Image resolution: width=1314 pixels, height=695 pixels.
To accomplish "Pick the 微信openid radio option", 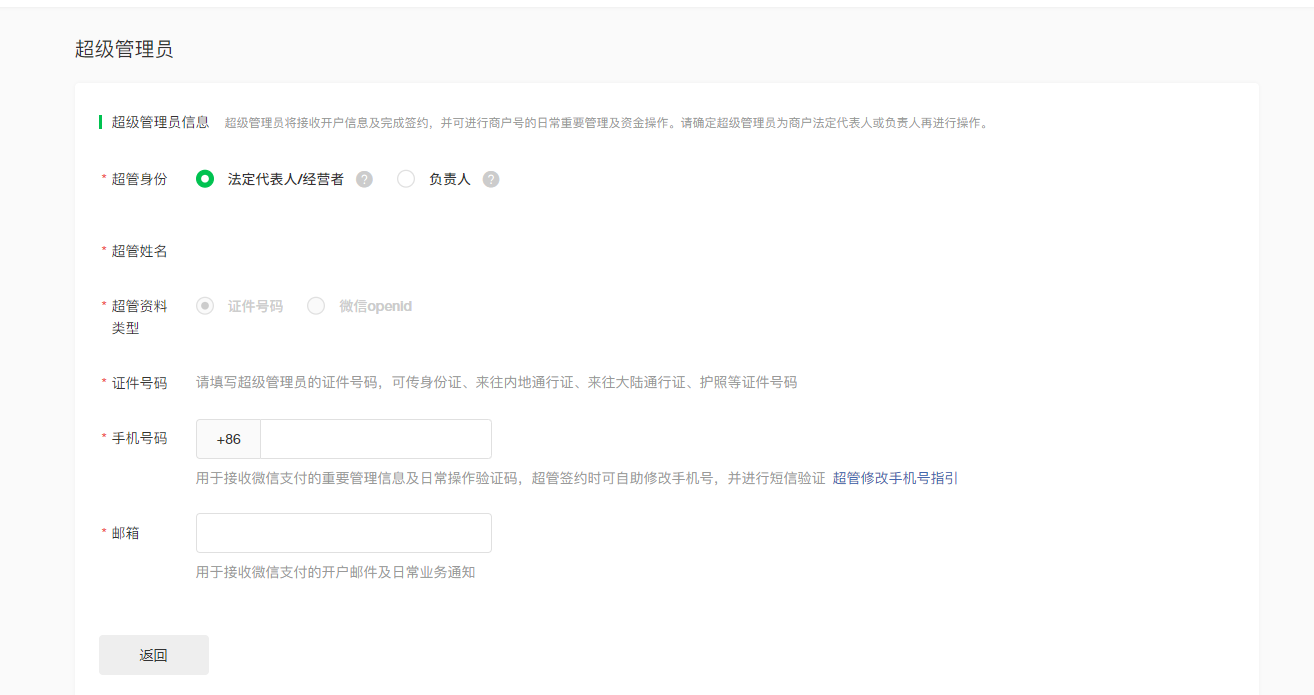I will click(316, 306).
